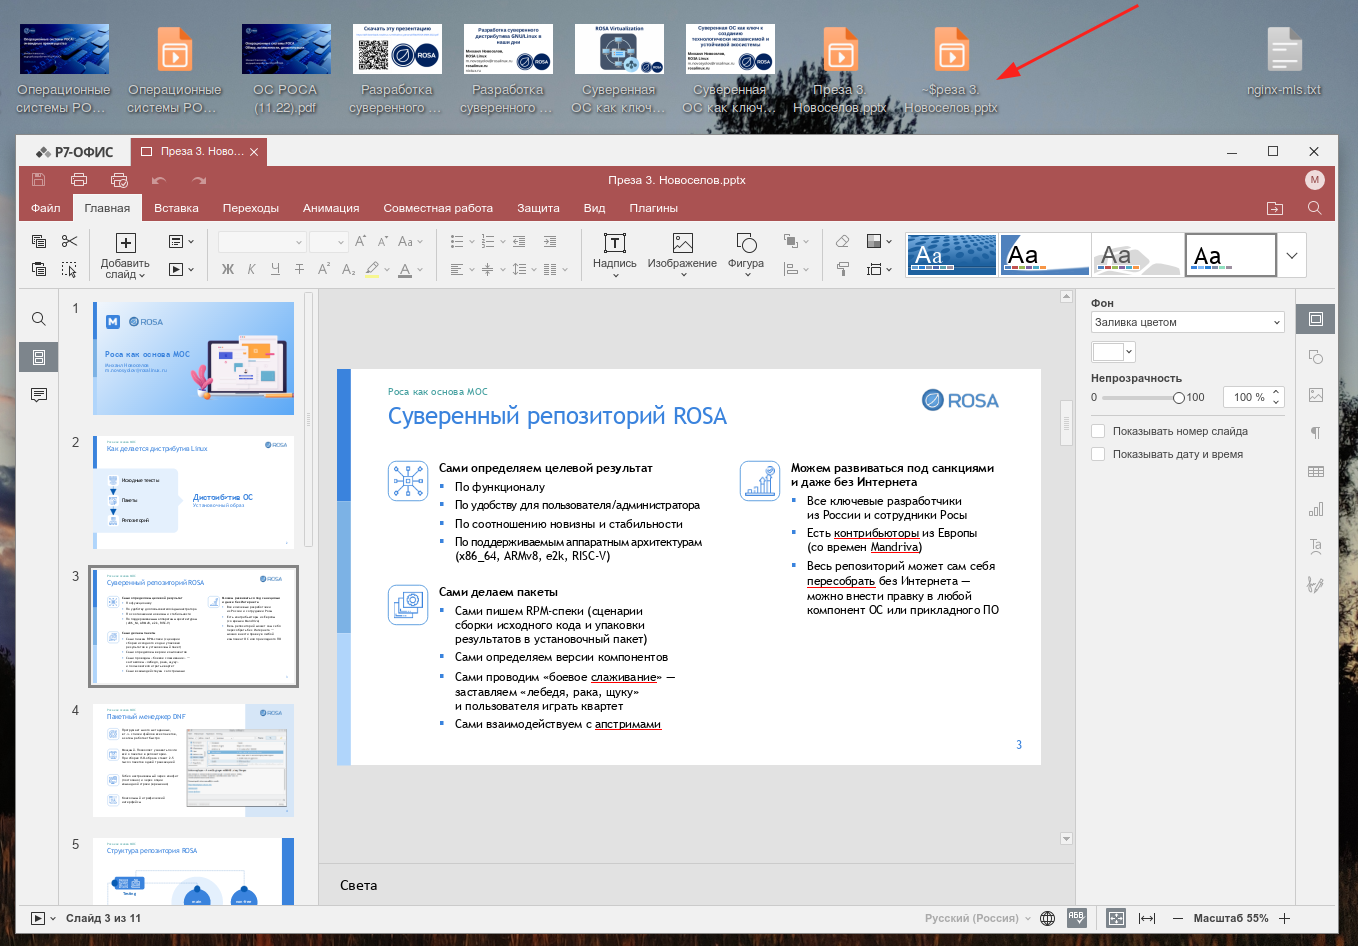Image resolution: width=1358 pixels, height=946 pixels.
Task: Select the paragraph settings sidebar icon
Action: tap(1315, 433)
